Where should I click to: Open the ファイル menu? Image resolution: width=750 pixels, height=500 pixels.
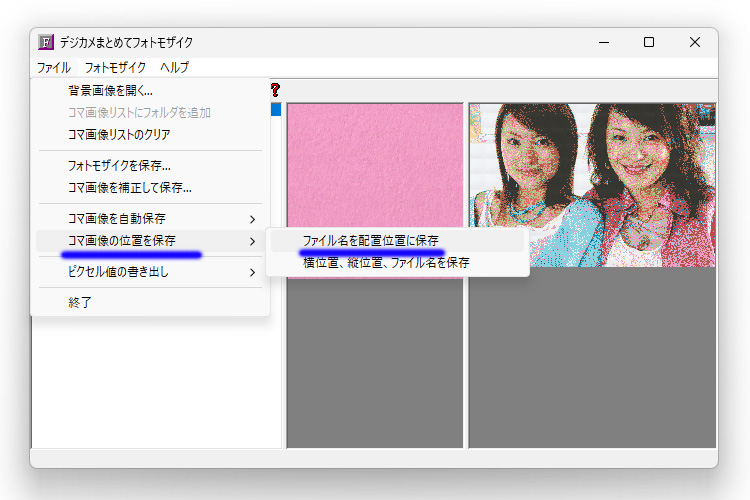pyautogui.click(x=54, y=68)
